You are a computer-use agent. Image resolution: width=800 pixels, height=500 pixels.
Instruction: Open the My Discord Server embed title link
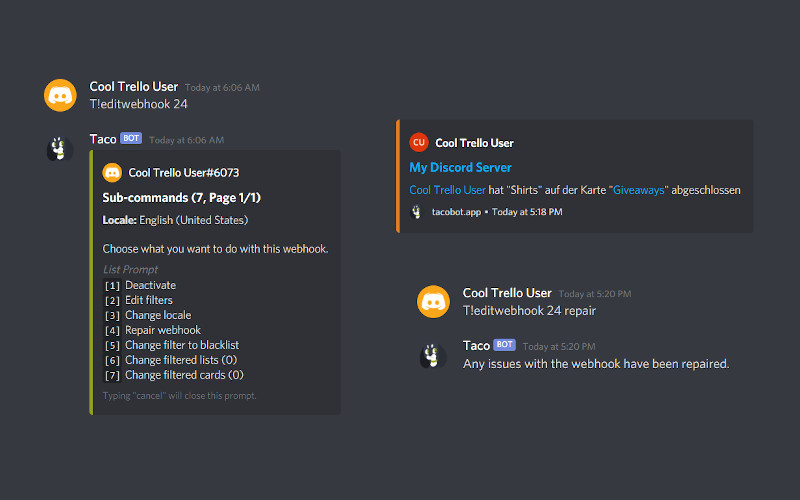coord(460,167)
